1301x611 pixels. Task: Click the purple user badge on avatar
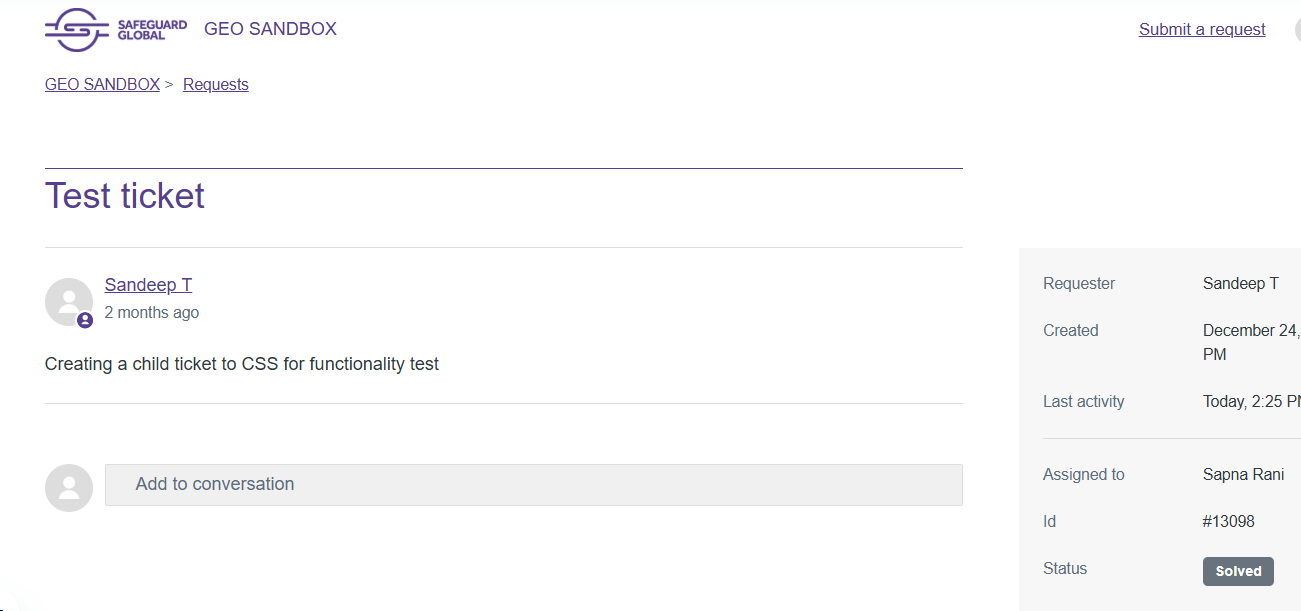85,320
